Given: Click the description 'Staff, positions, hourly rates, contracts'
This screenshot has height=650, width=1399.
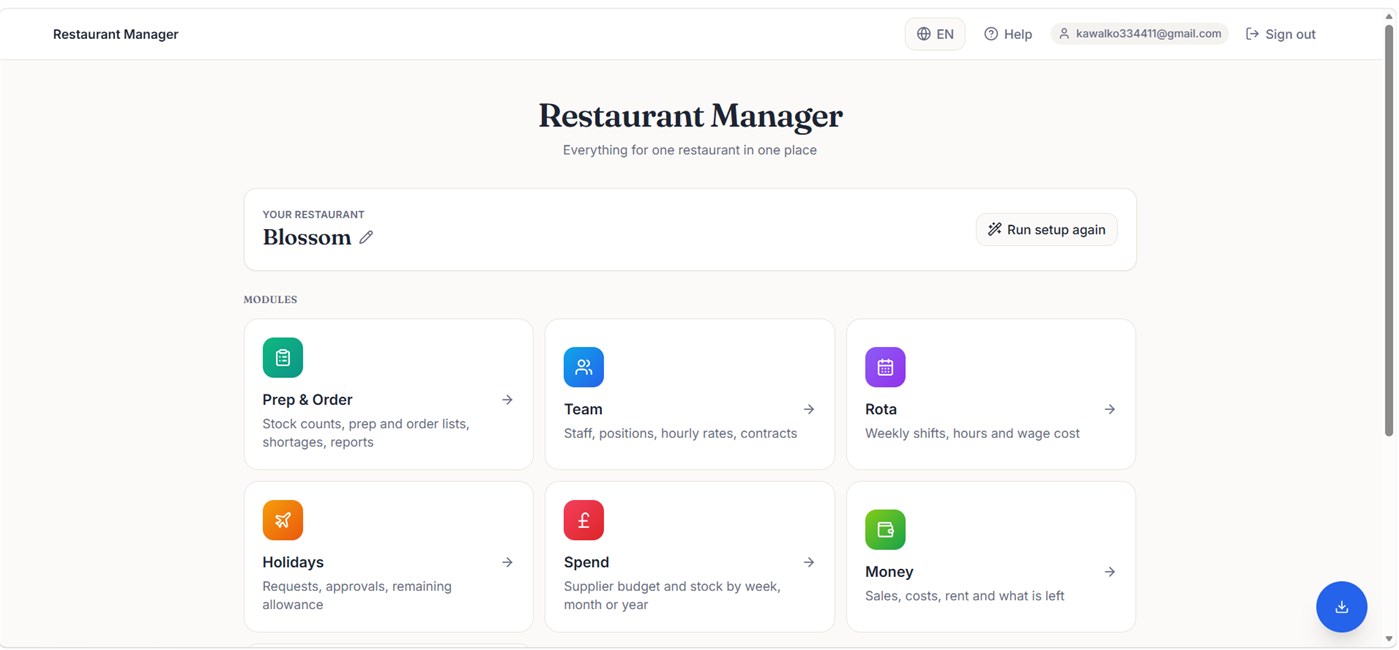Looking at the screenshot, I should tap(681, 433).
